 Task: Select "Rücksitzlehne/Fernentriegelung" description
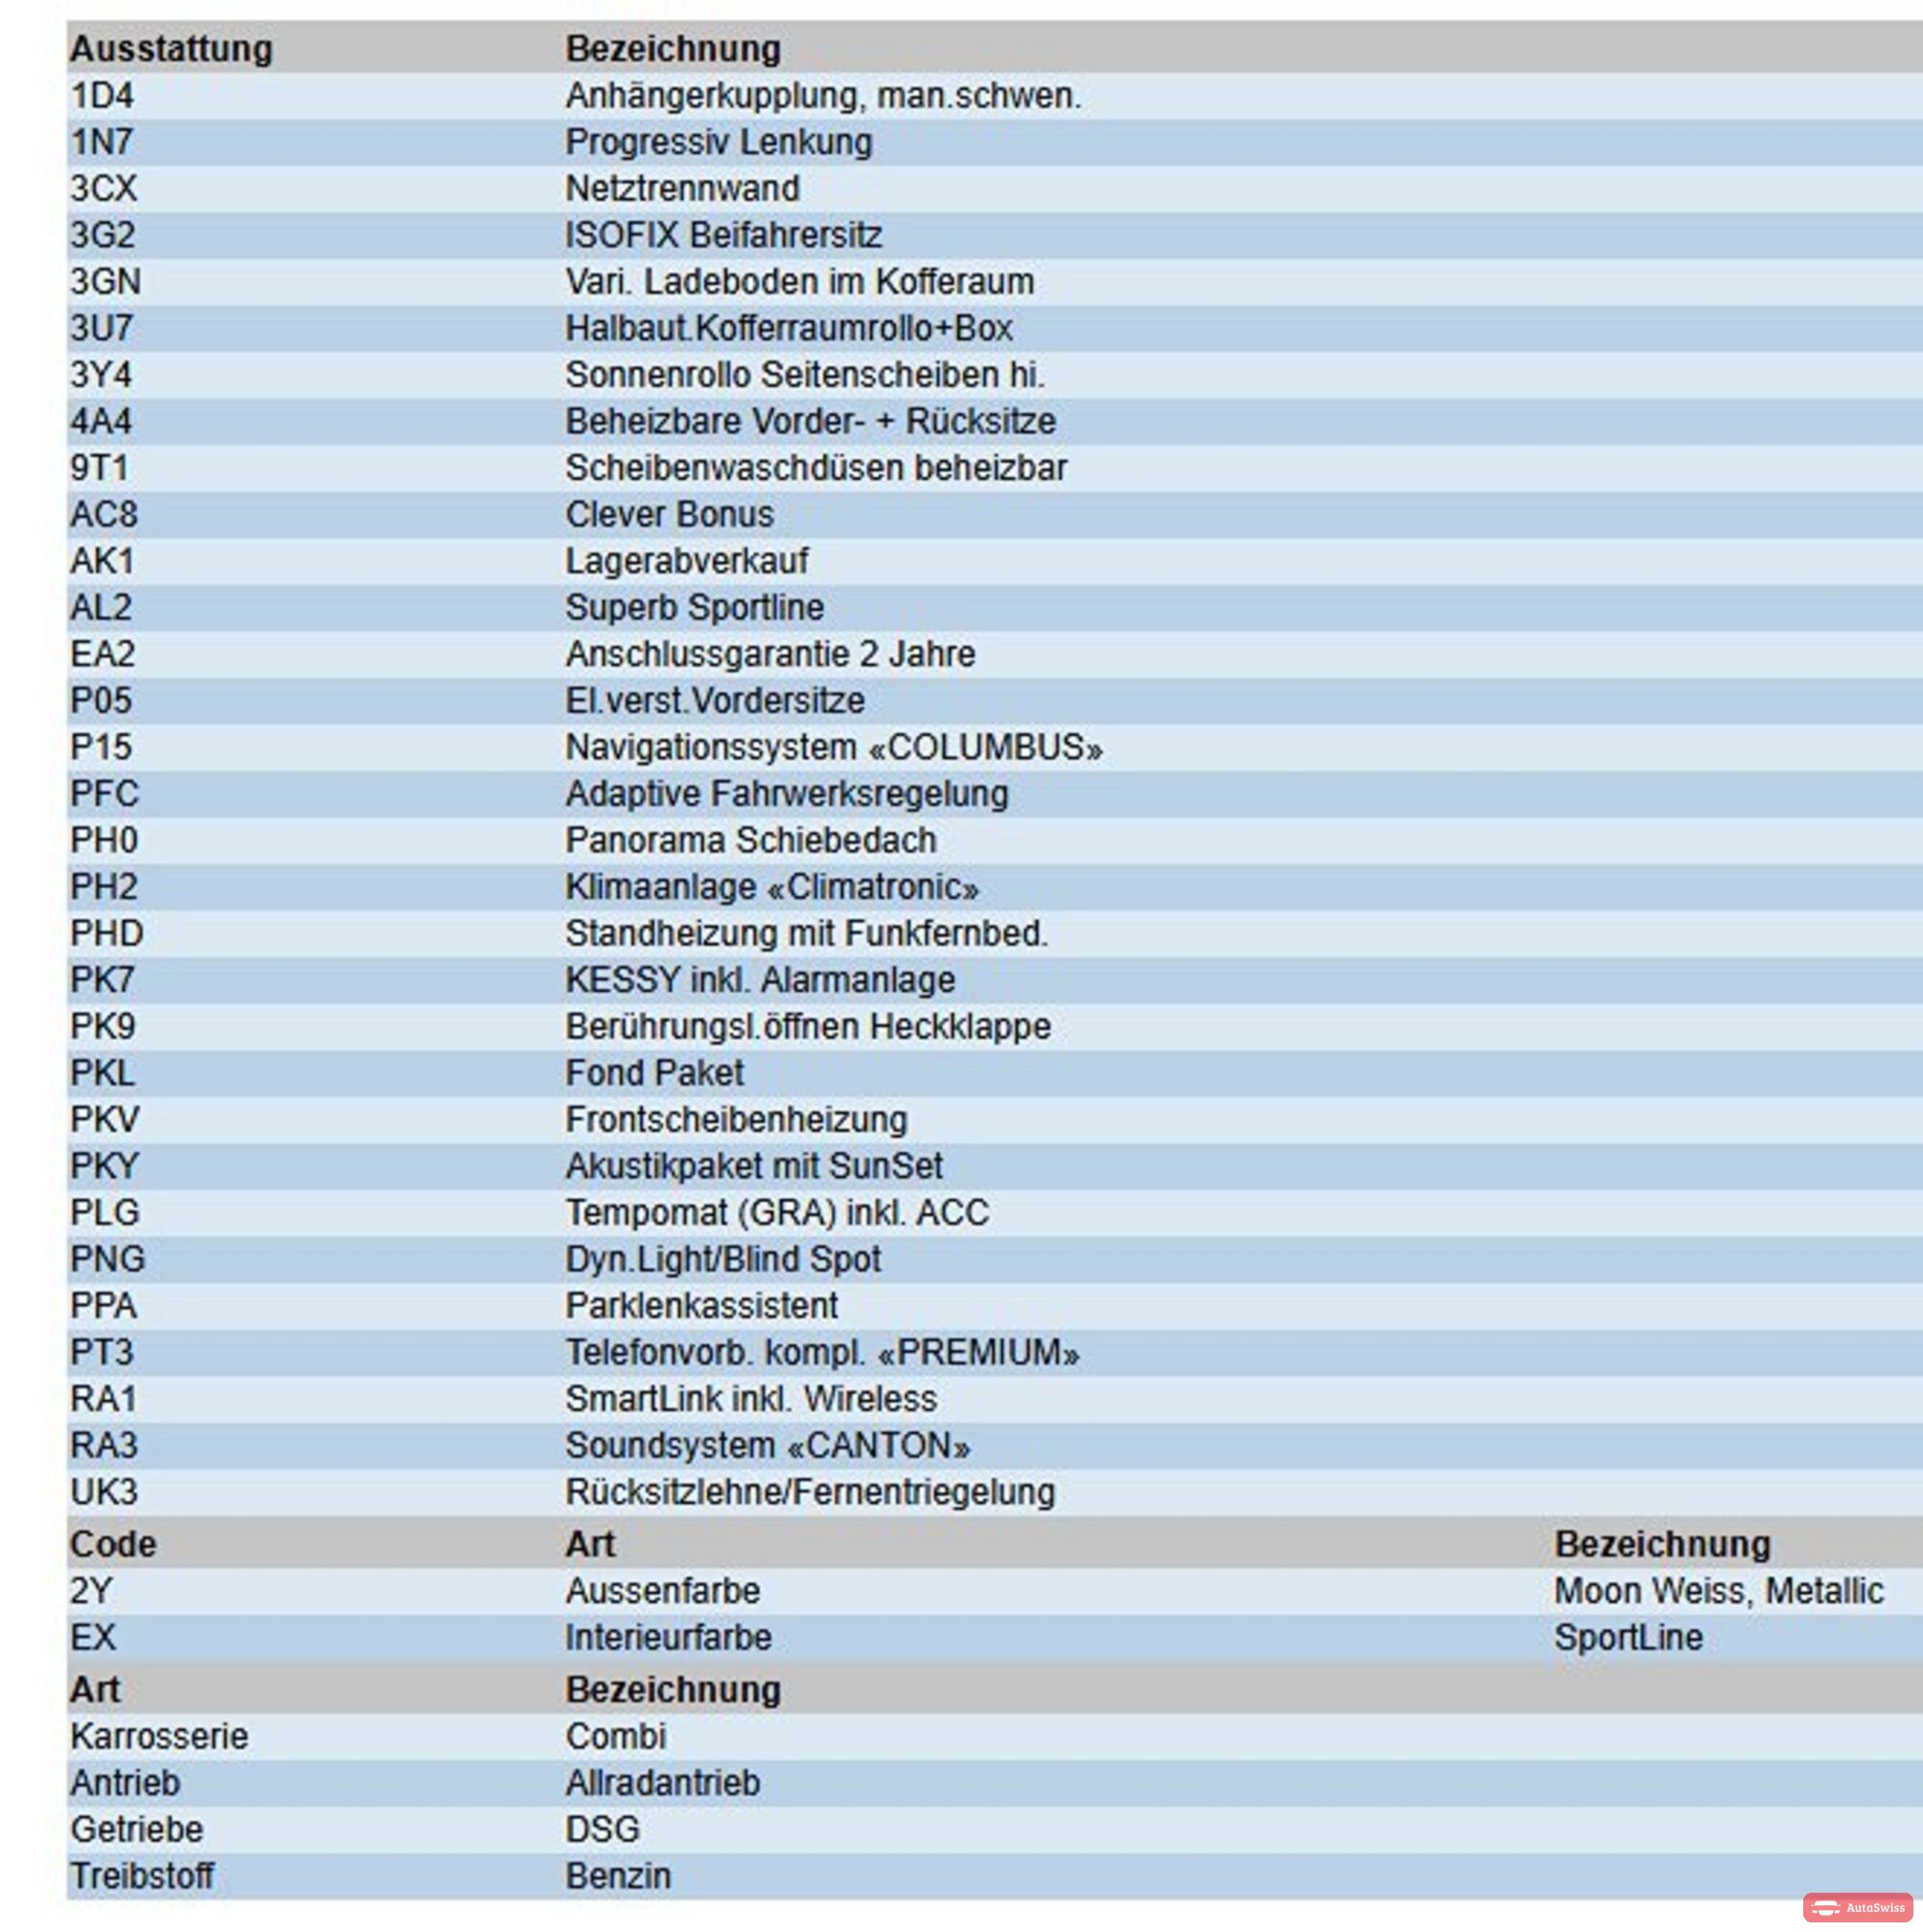[x=810, y=1492]
